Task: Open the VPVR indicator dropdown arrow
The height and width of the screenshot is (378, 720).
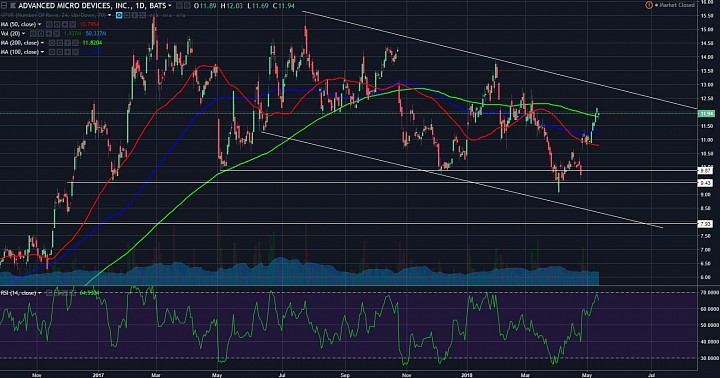Action: 109,15
